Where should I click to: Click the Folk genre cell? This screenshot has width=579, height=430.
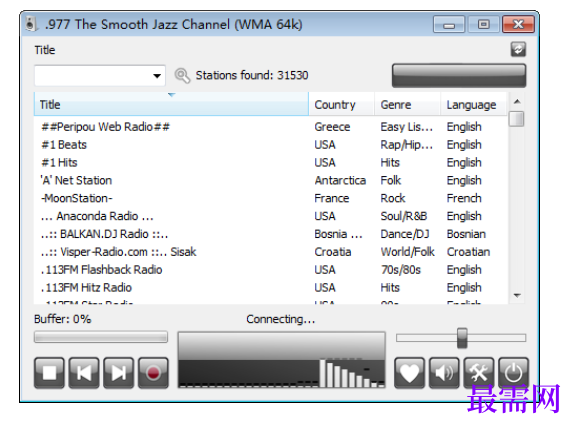point(391,180)
